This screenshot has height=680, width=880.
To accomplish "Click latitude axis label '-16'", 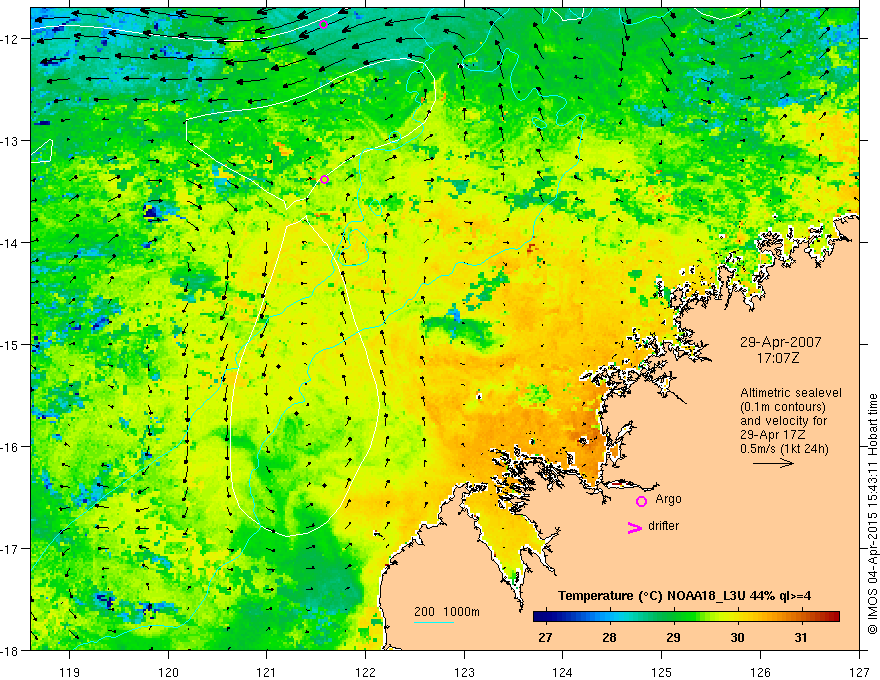I will [x=10, y=447].
